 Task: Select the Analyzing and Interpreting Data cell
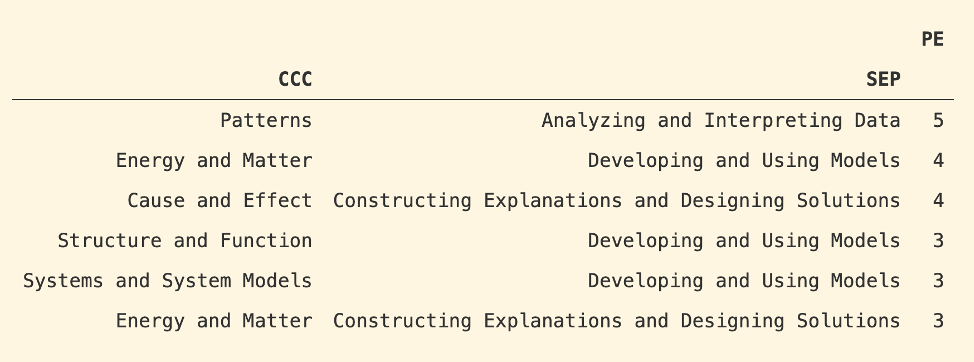(721, 120)
